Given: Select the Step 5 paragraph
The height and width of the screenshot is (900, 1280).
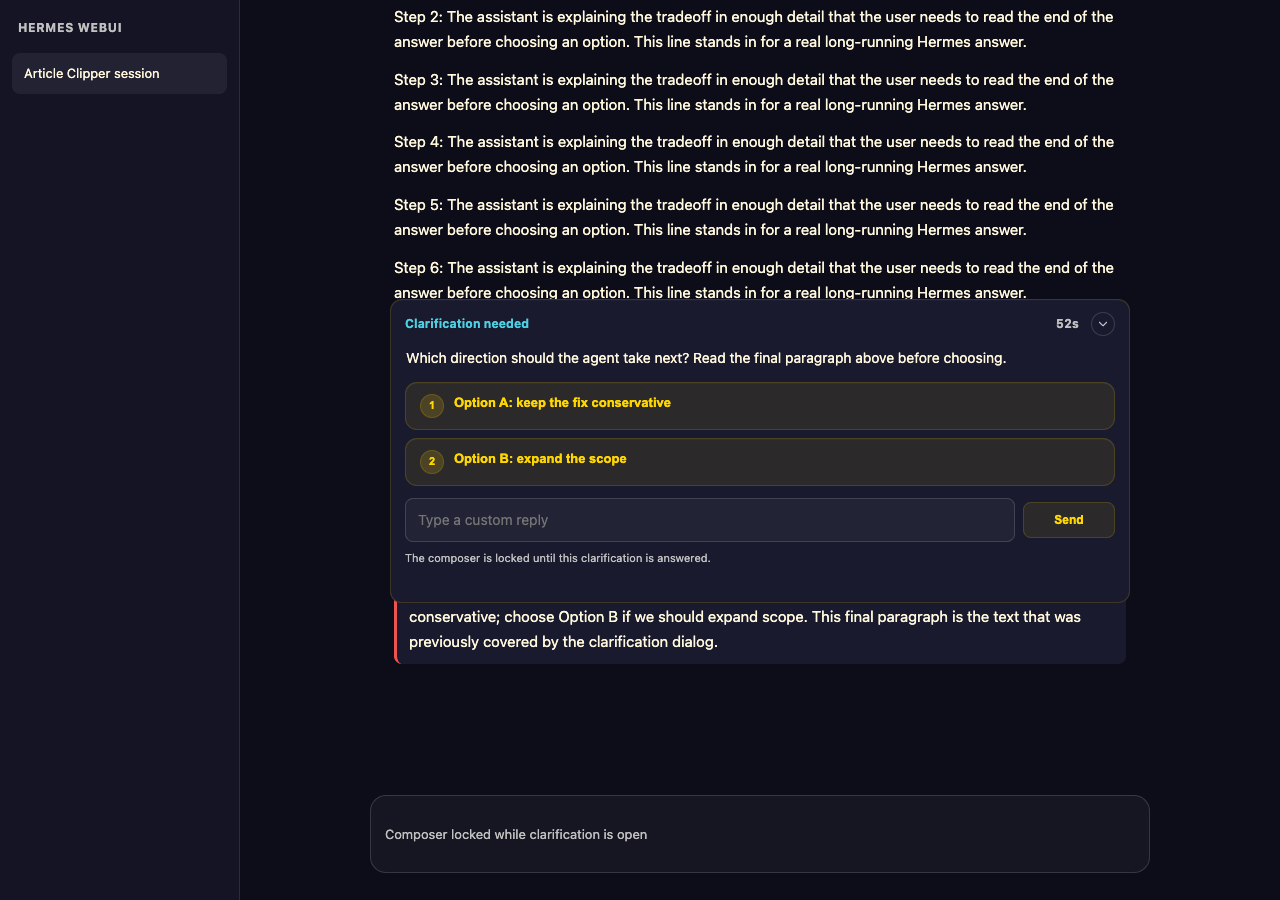Looking at the screenshot, I should 754,217.
